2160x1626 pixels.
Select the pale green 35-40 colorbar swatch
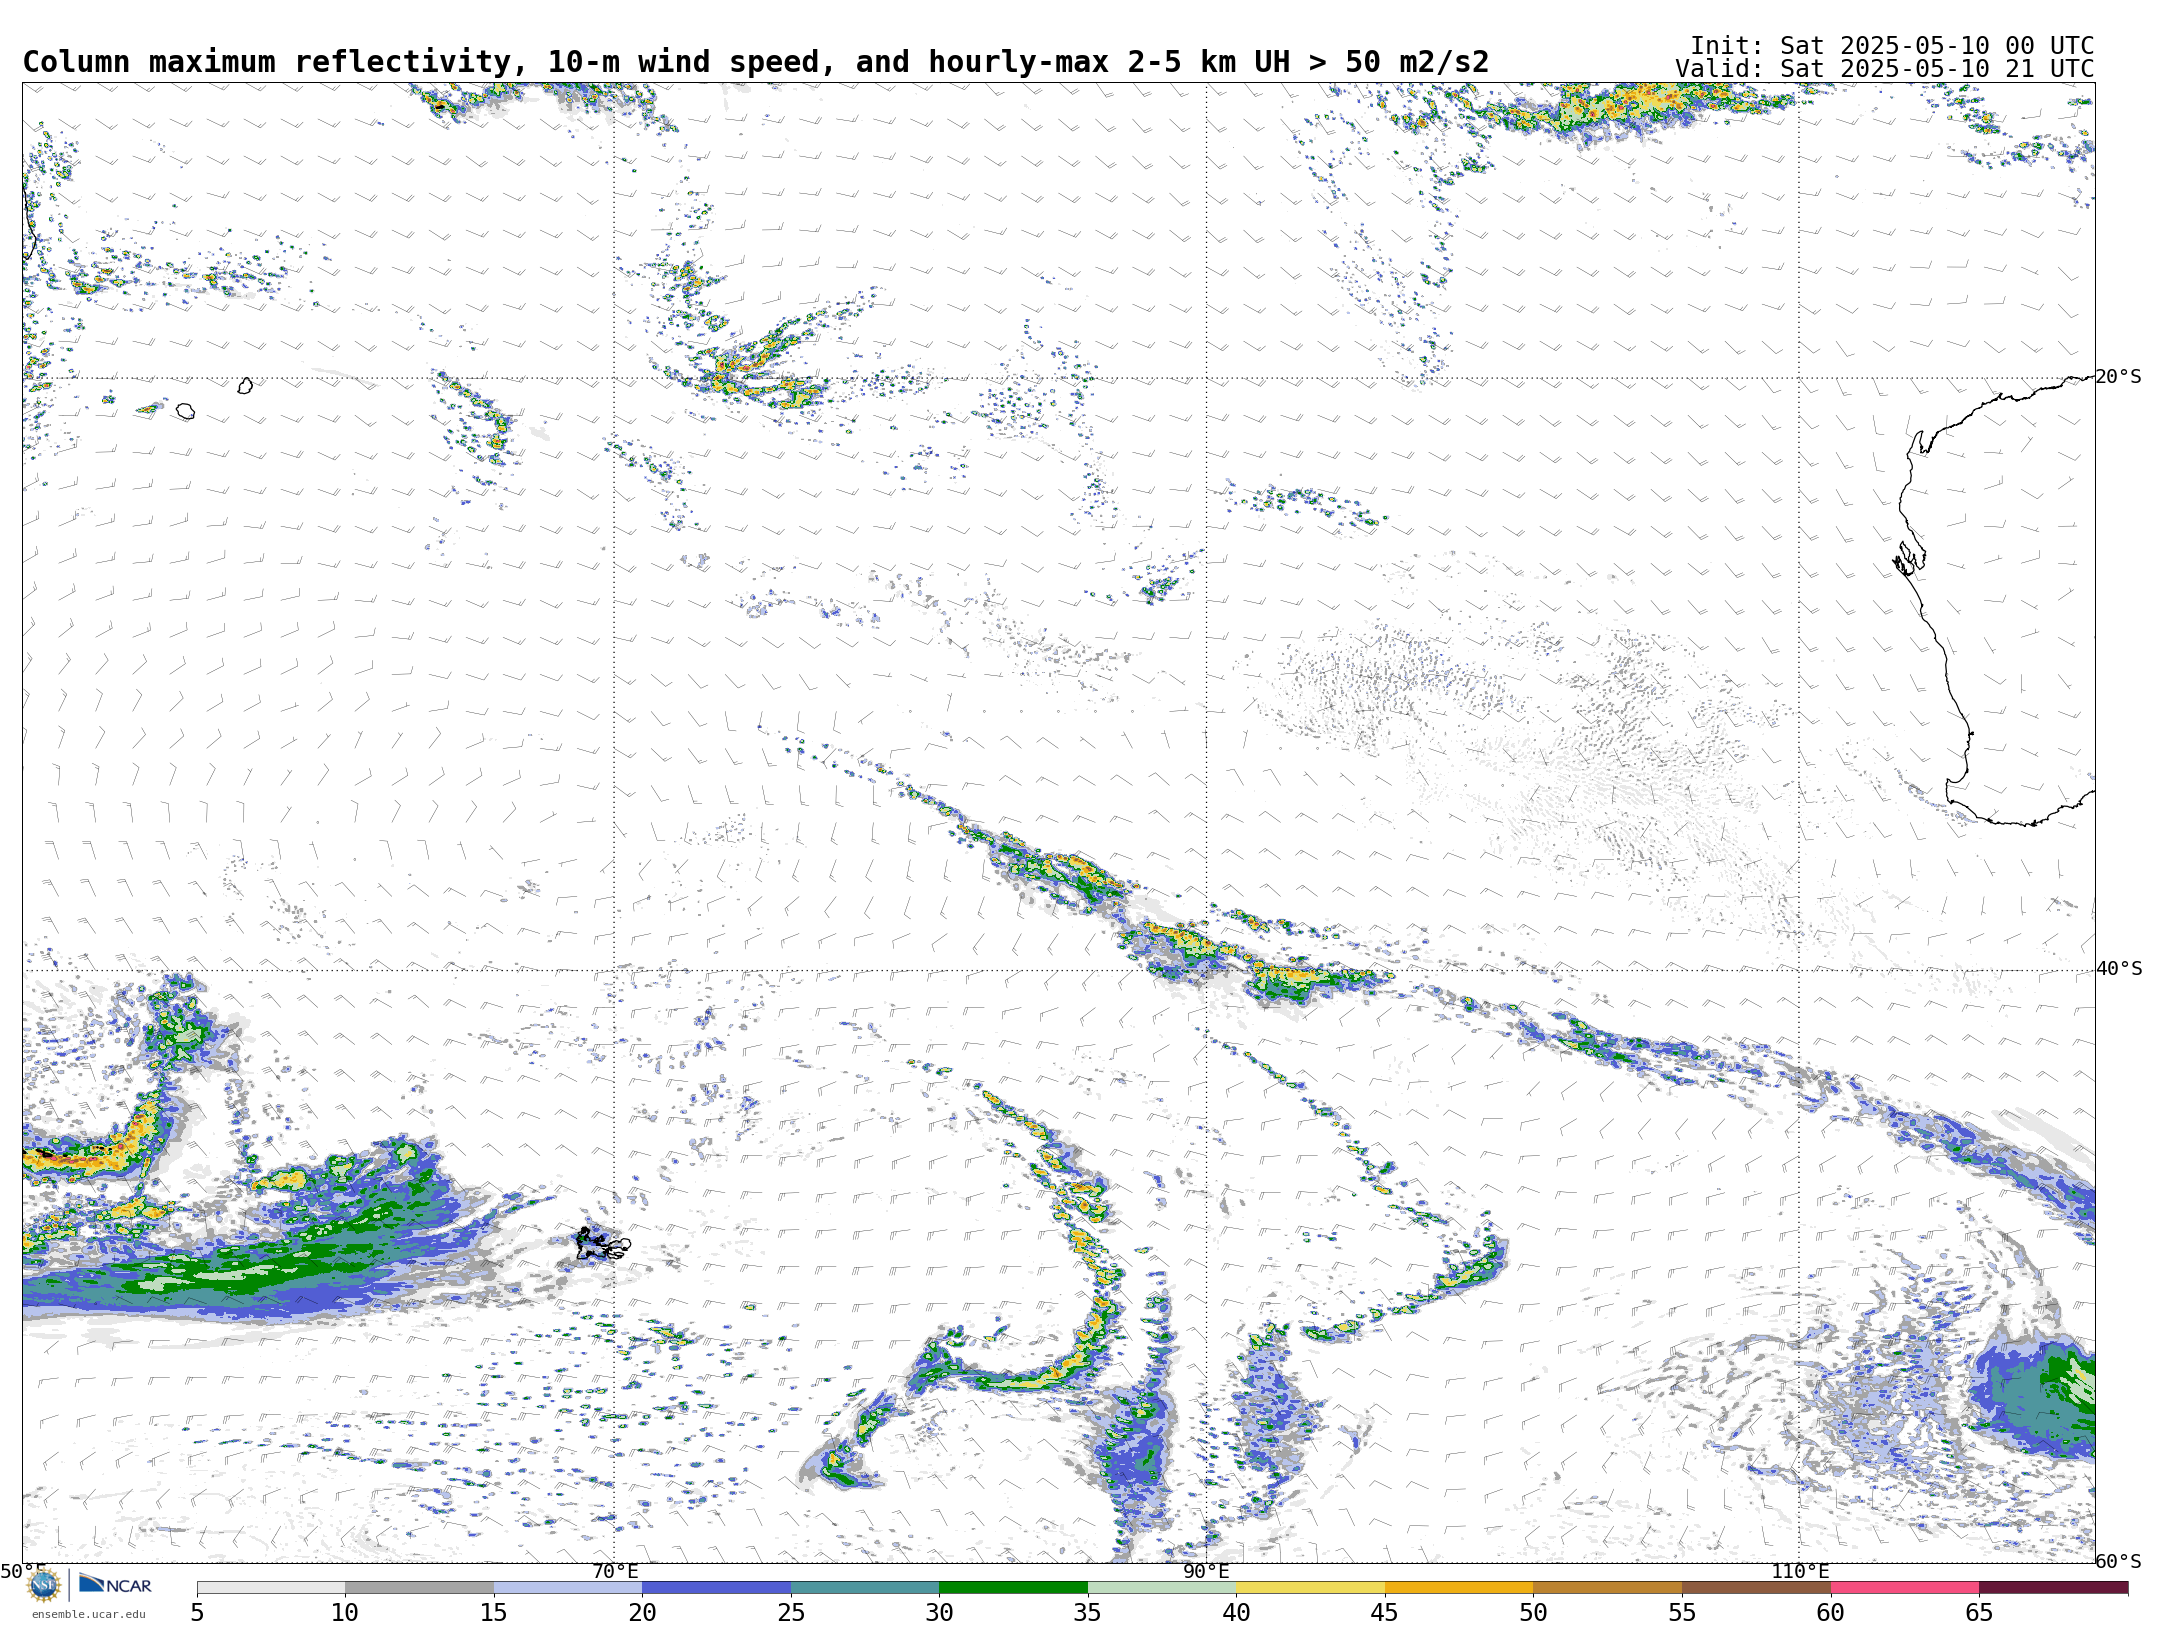[x=1162, y=1588]
